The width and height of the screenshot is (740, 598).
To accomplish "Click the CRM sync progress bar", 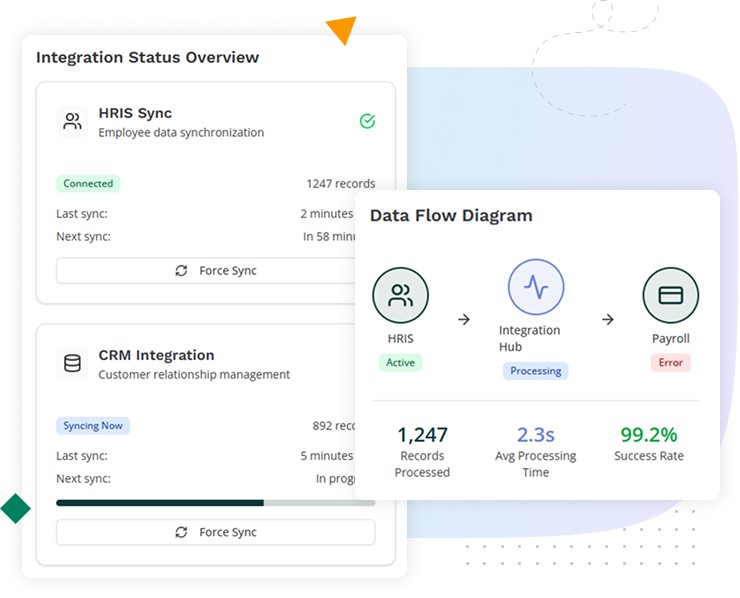I will 216,503.
